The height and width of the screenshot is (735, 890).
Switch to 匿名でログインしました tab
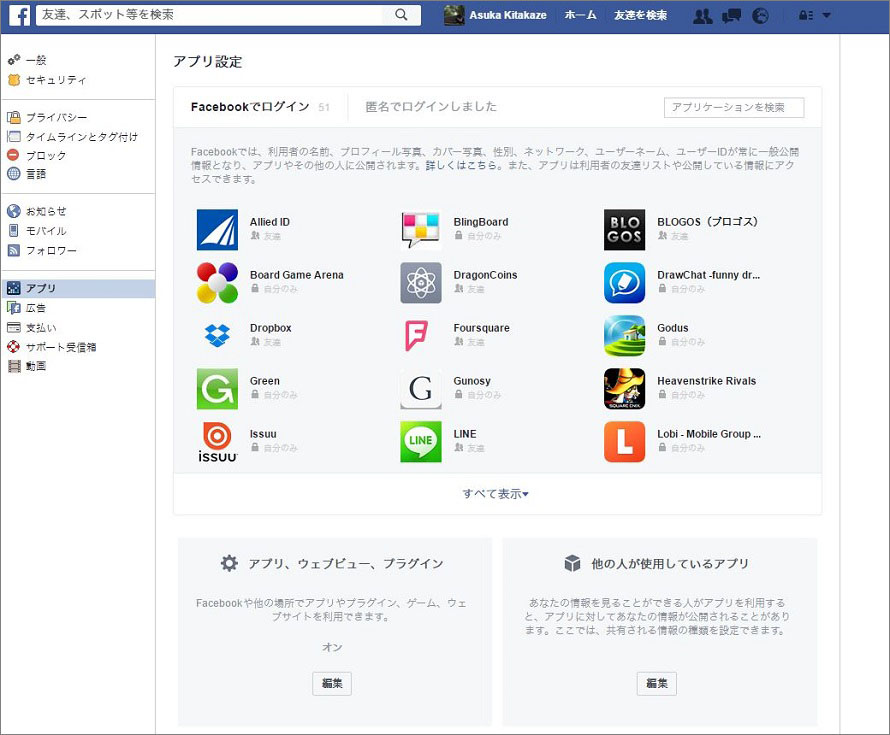(431, 107)
